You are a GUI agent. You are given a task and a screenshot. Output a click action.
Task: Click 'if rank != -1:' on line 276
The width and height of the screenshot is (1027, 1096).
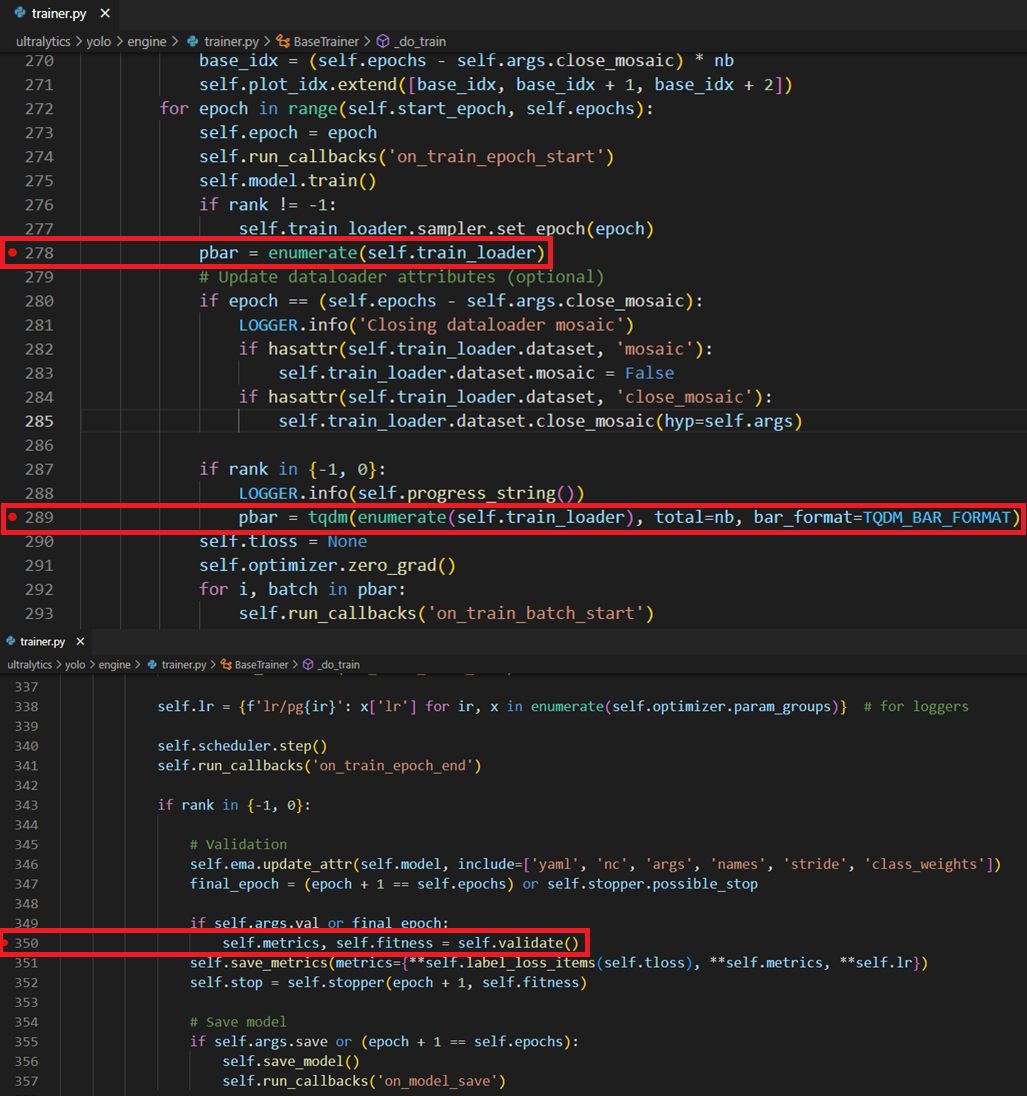coord(268,205)
